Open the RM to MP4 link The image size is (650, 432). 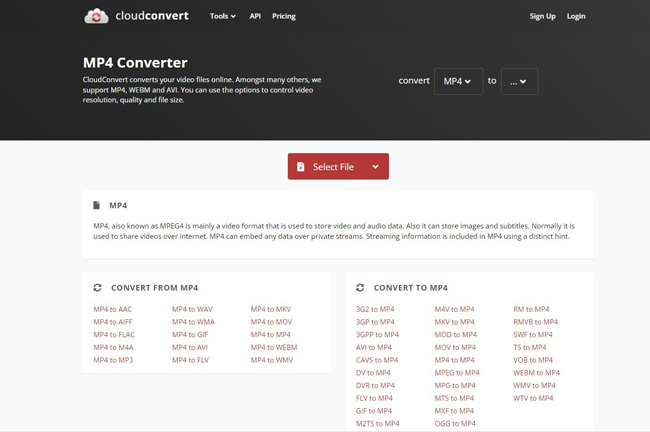point(531,309)
